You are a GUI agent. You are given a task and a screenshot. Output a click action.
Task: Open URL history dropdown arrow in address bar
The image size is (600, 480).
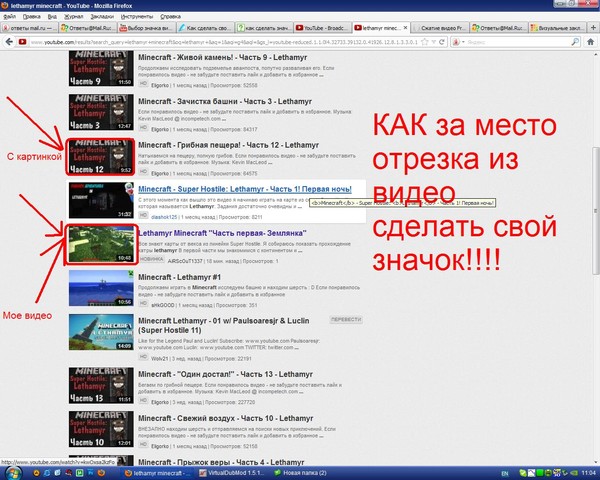(x=434, y=42)
